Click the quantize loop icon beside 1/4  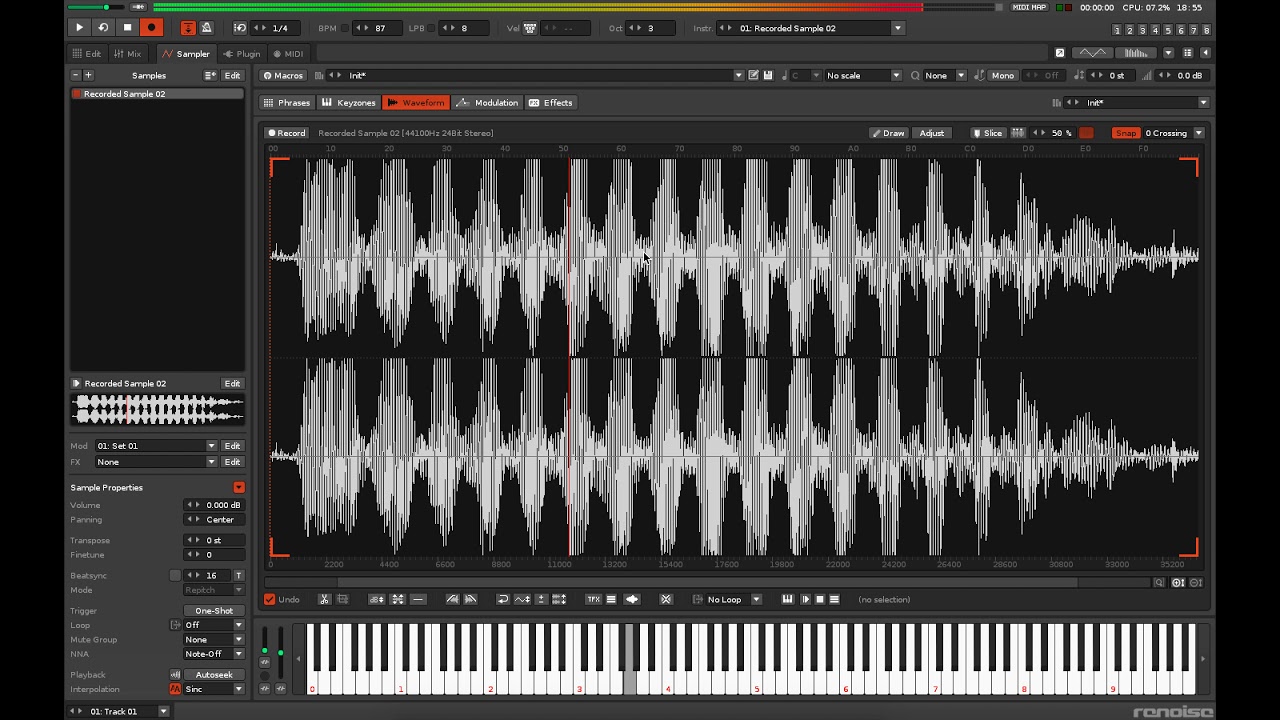(240, 28)
